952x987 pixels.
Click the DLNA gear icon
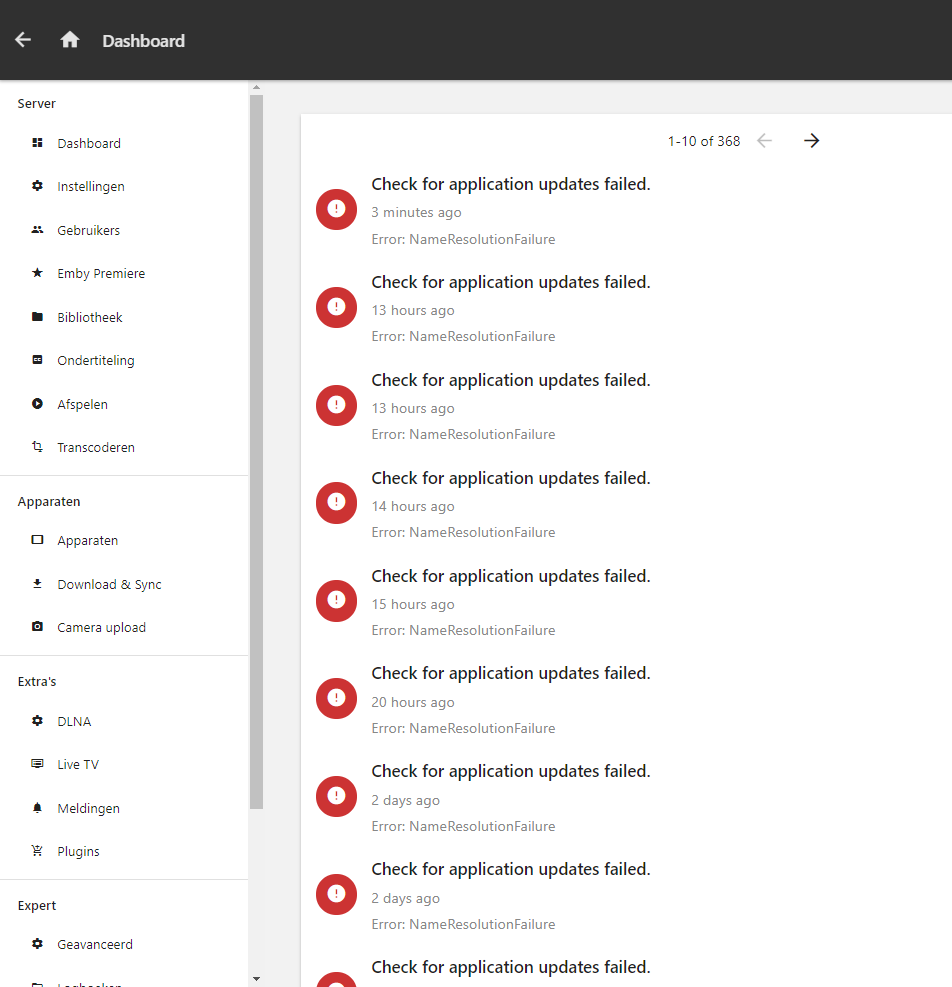37,721
